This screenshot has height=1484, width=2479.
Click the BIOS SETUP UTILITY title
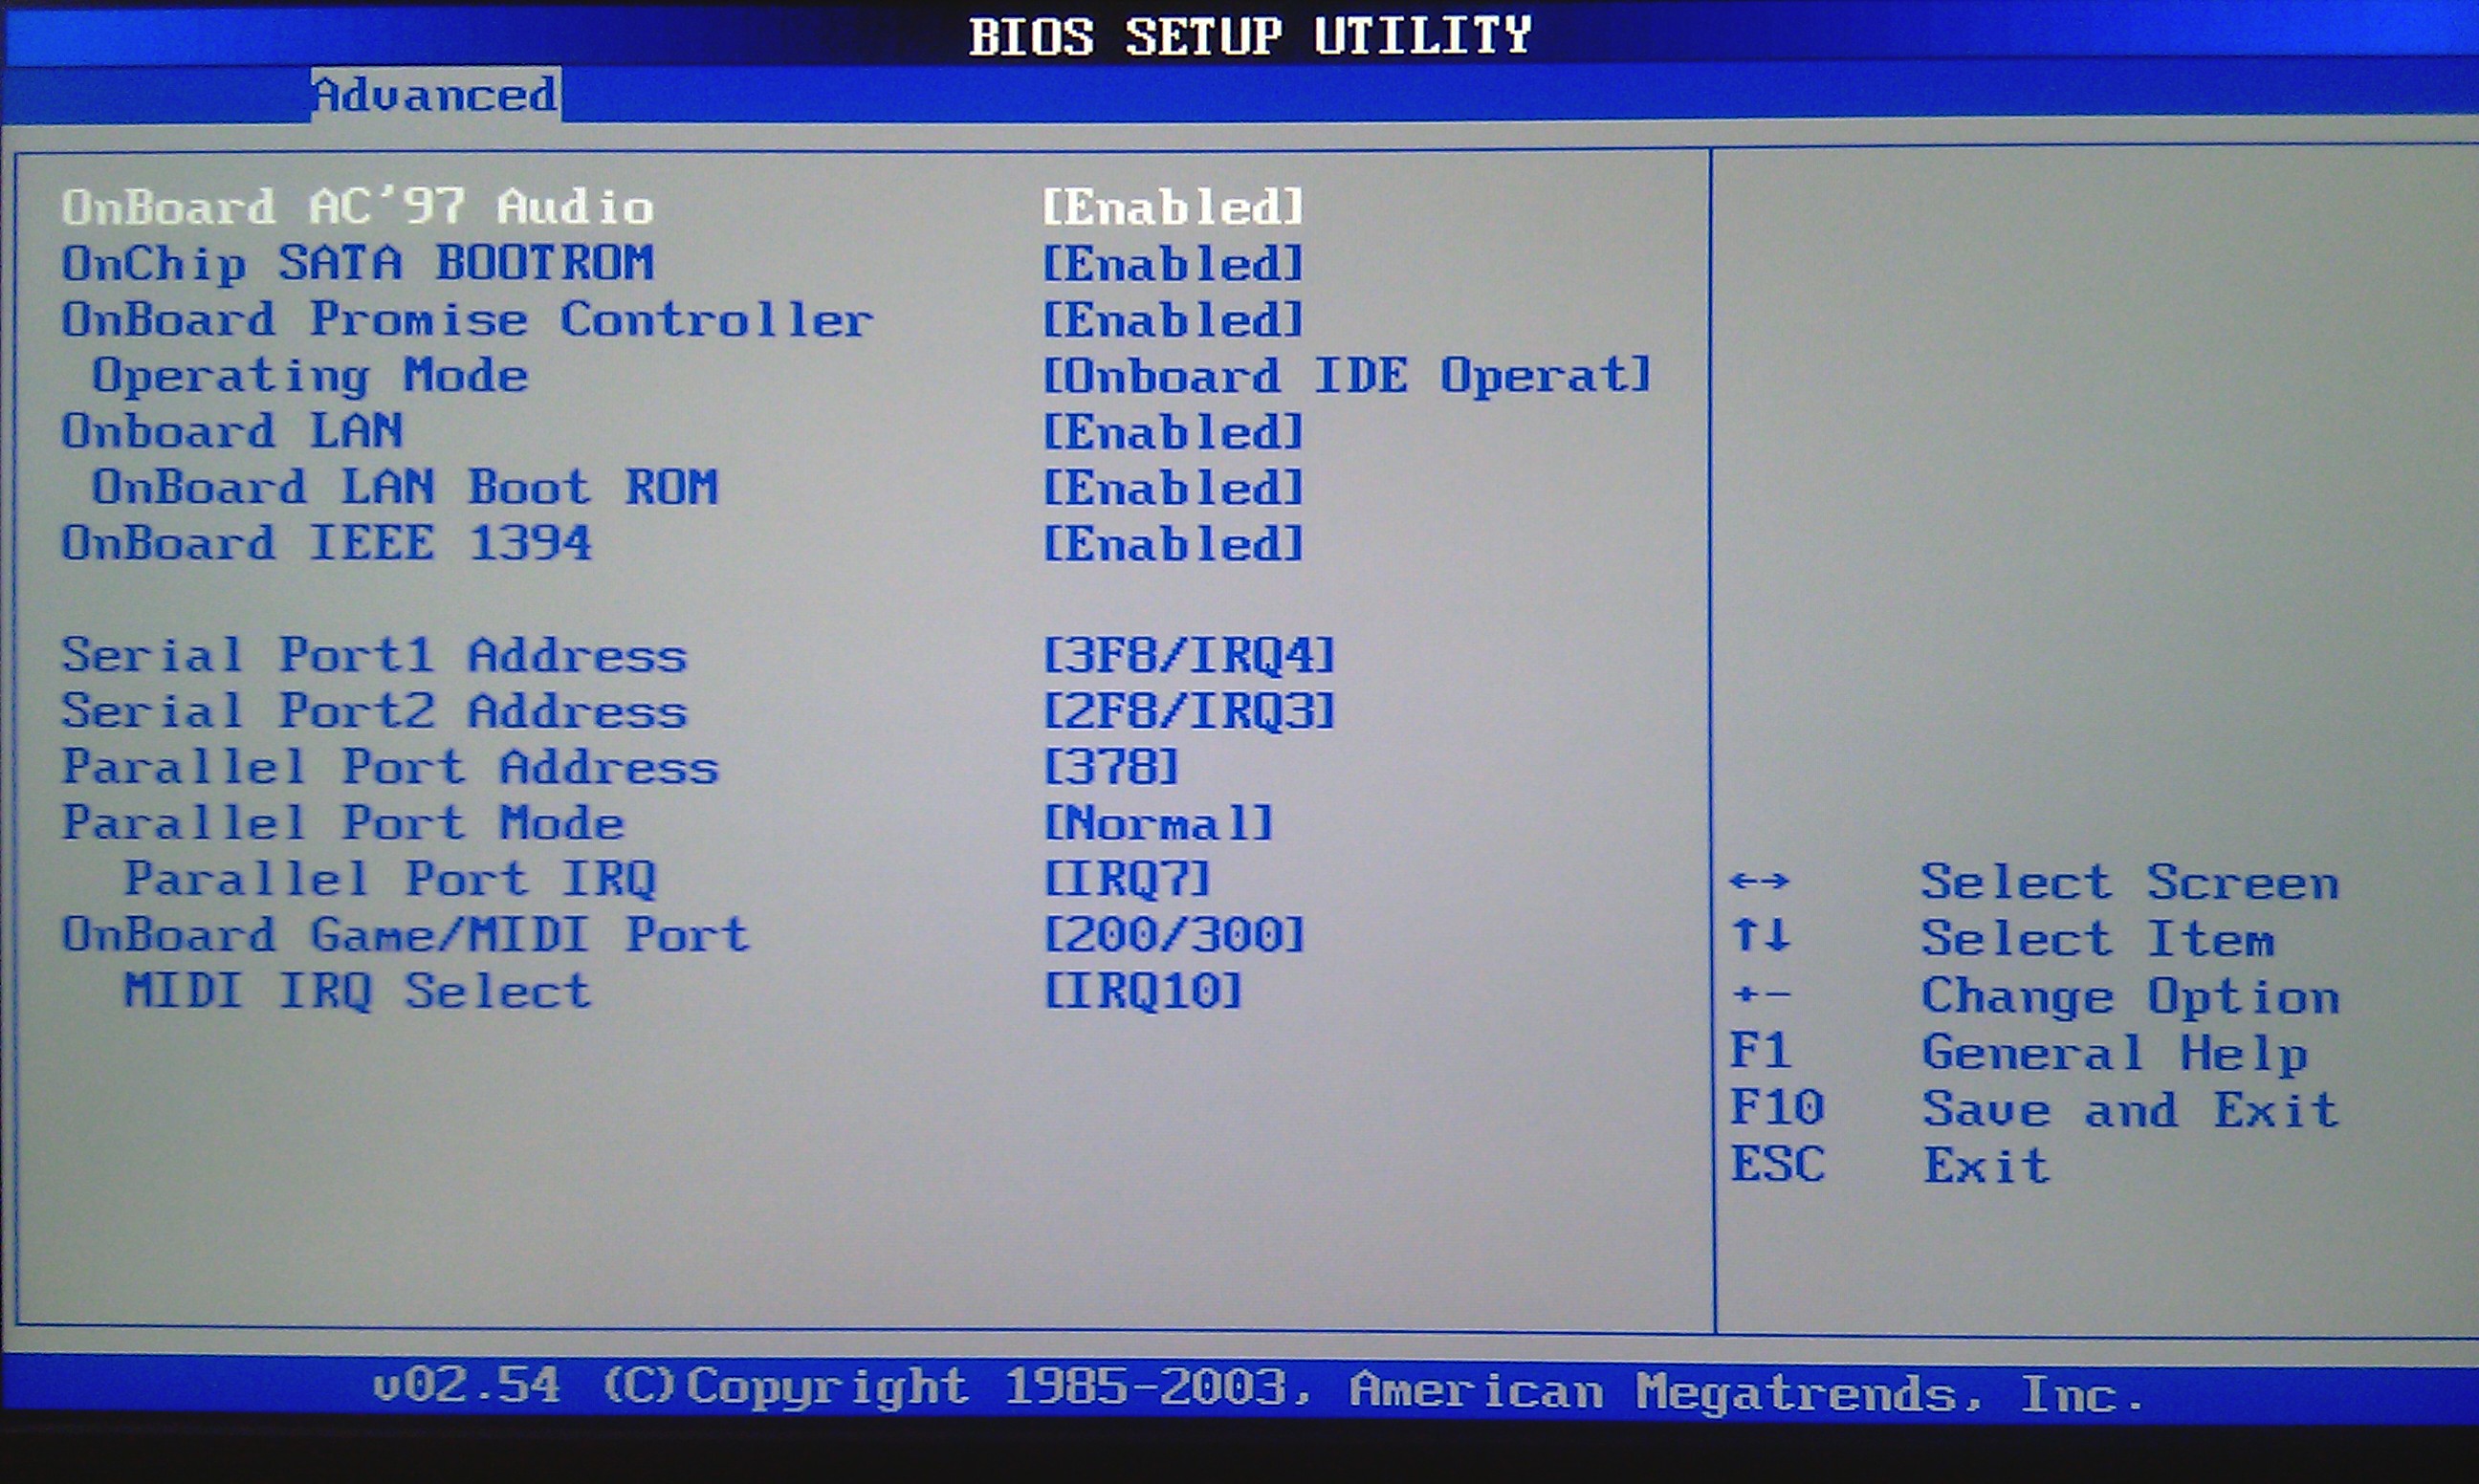1250,37
